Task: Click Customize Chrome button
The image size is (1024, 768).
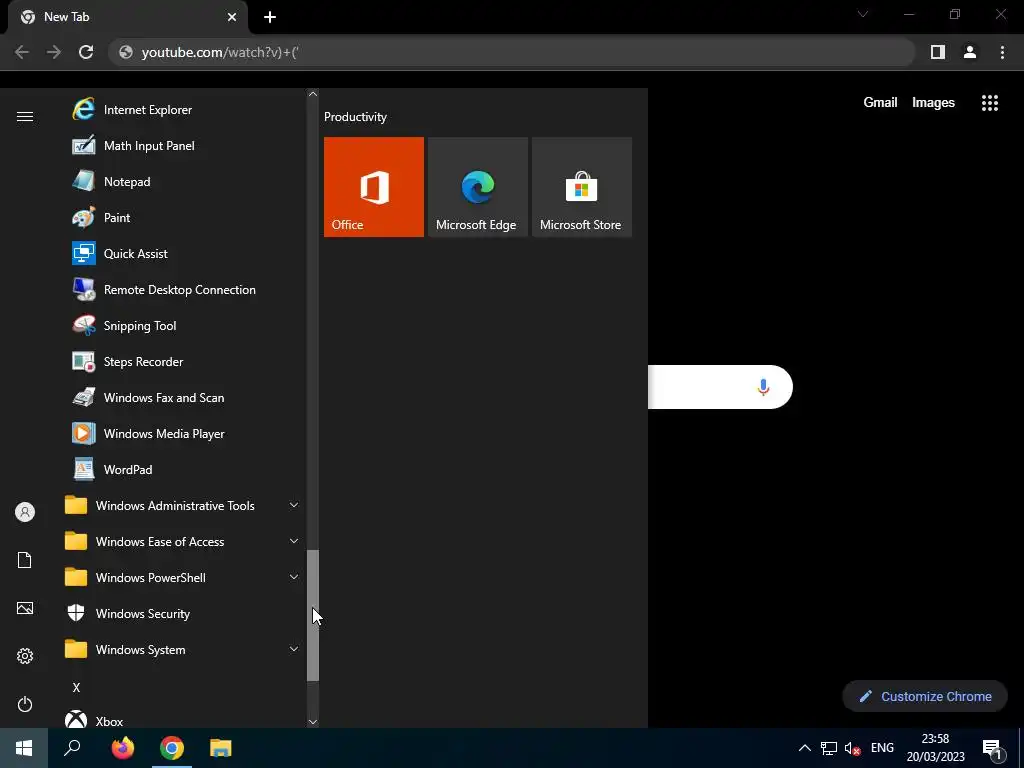Action: [x=925, y=696]
